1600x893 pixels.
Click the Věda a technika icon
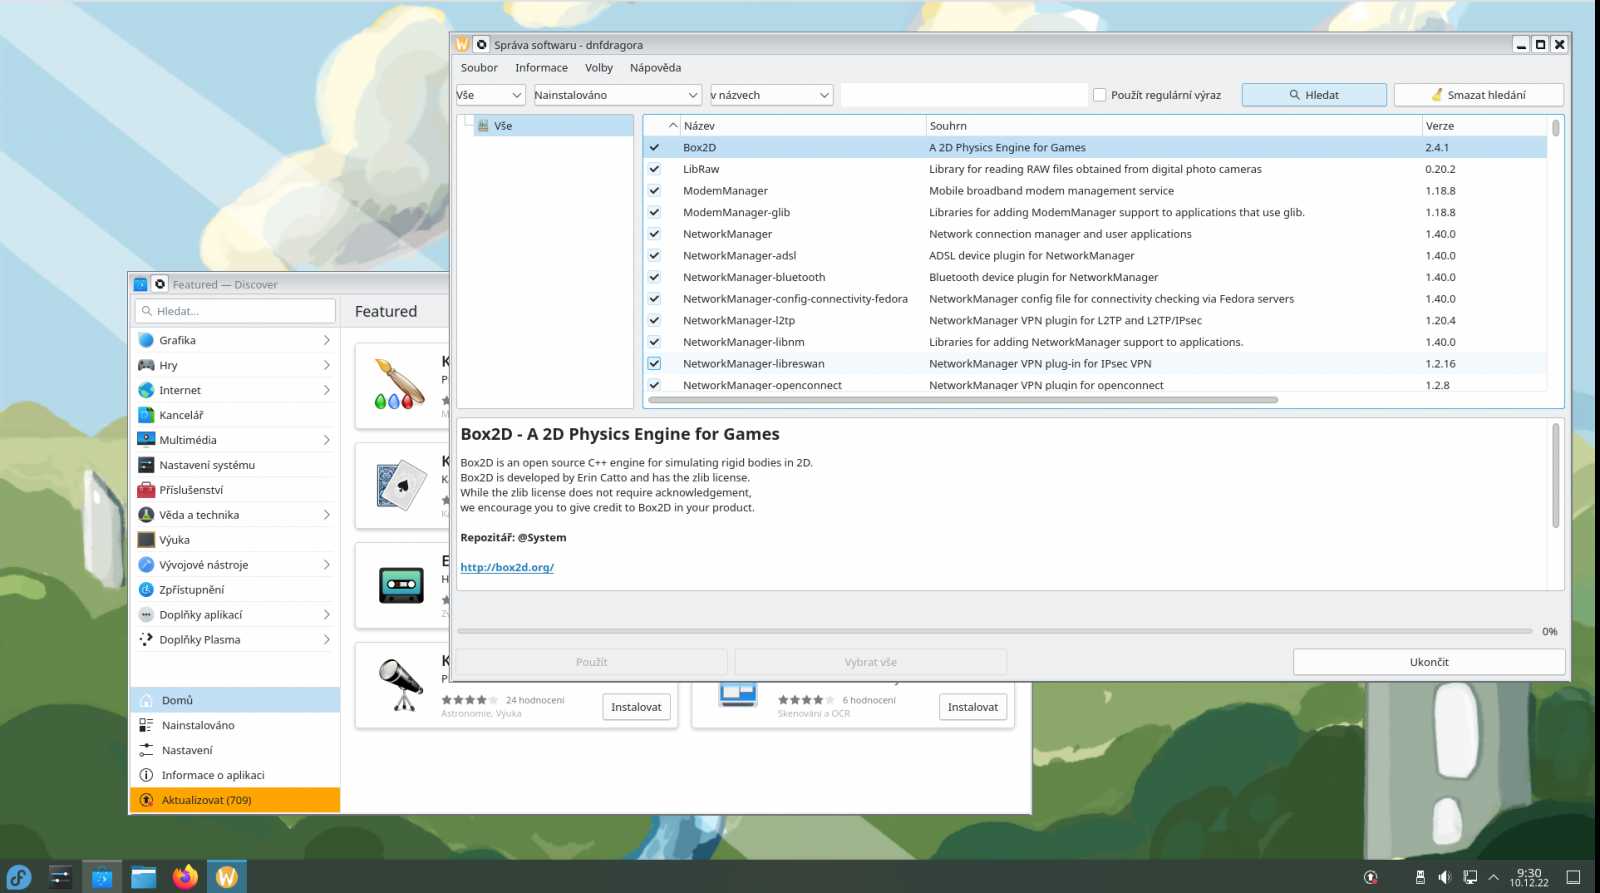146,515
